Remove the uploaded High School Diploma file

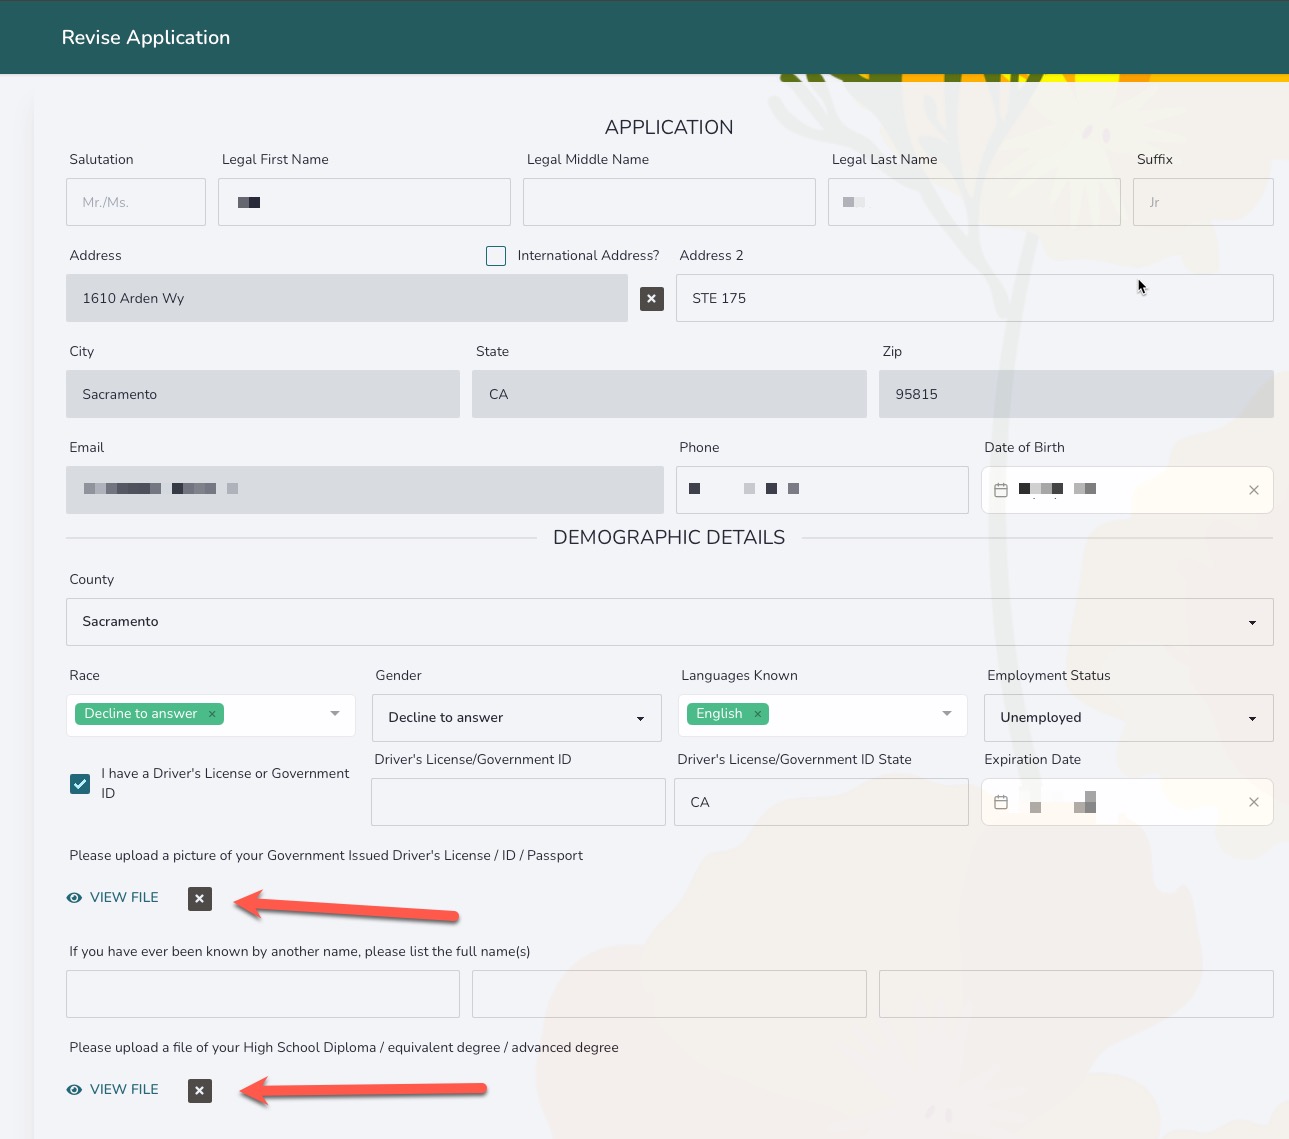coord(200,1090)
